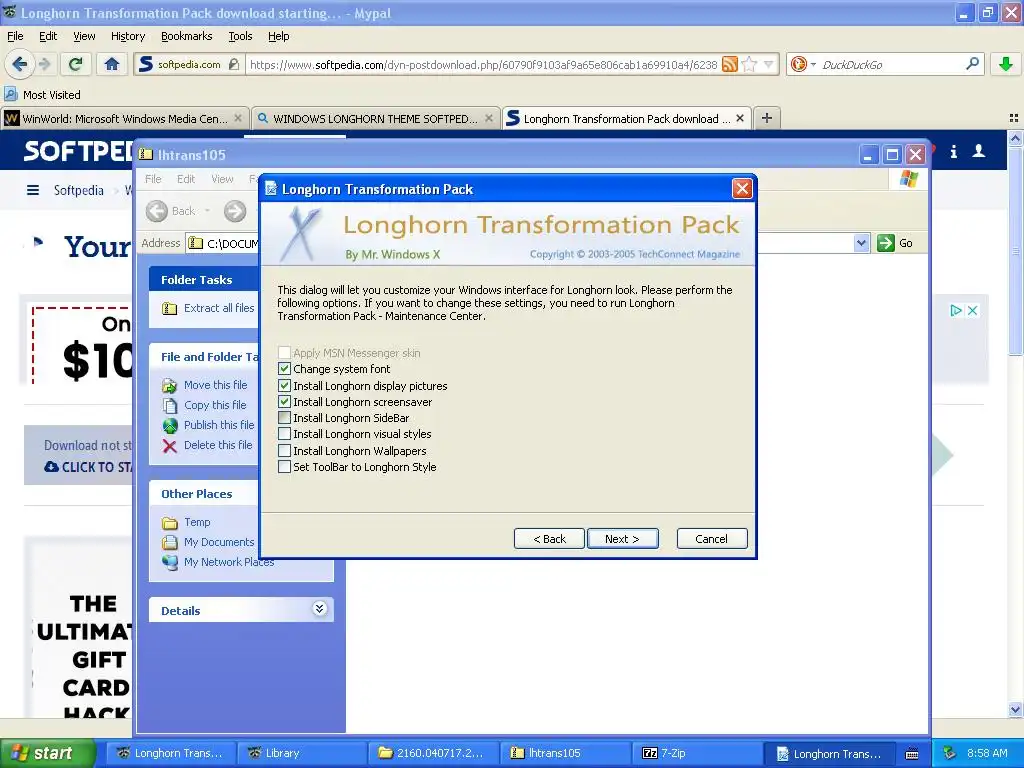Open the Back history dropdown in lhtrans105
The height and width of the screenshot is (768, 1024).
tap(208, 210)
